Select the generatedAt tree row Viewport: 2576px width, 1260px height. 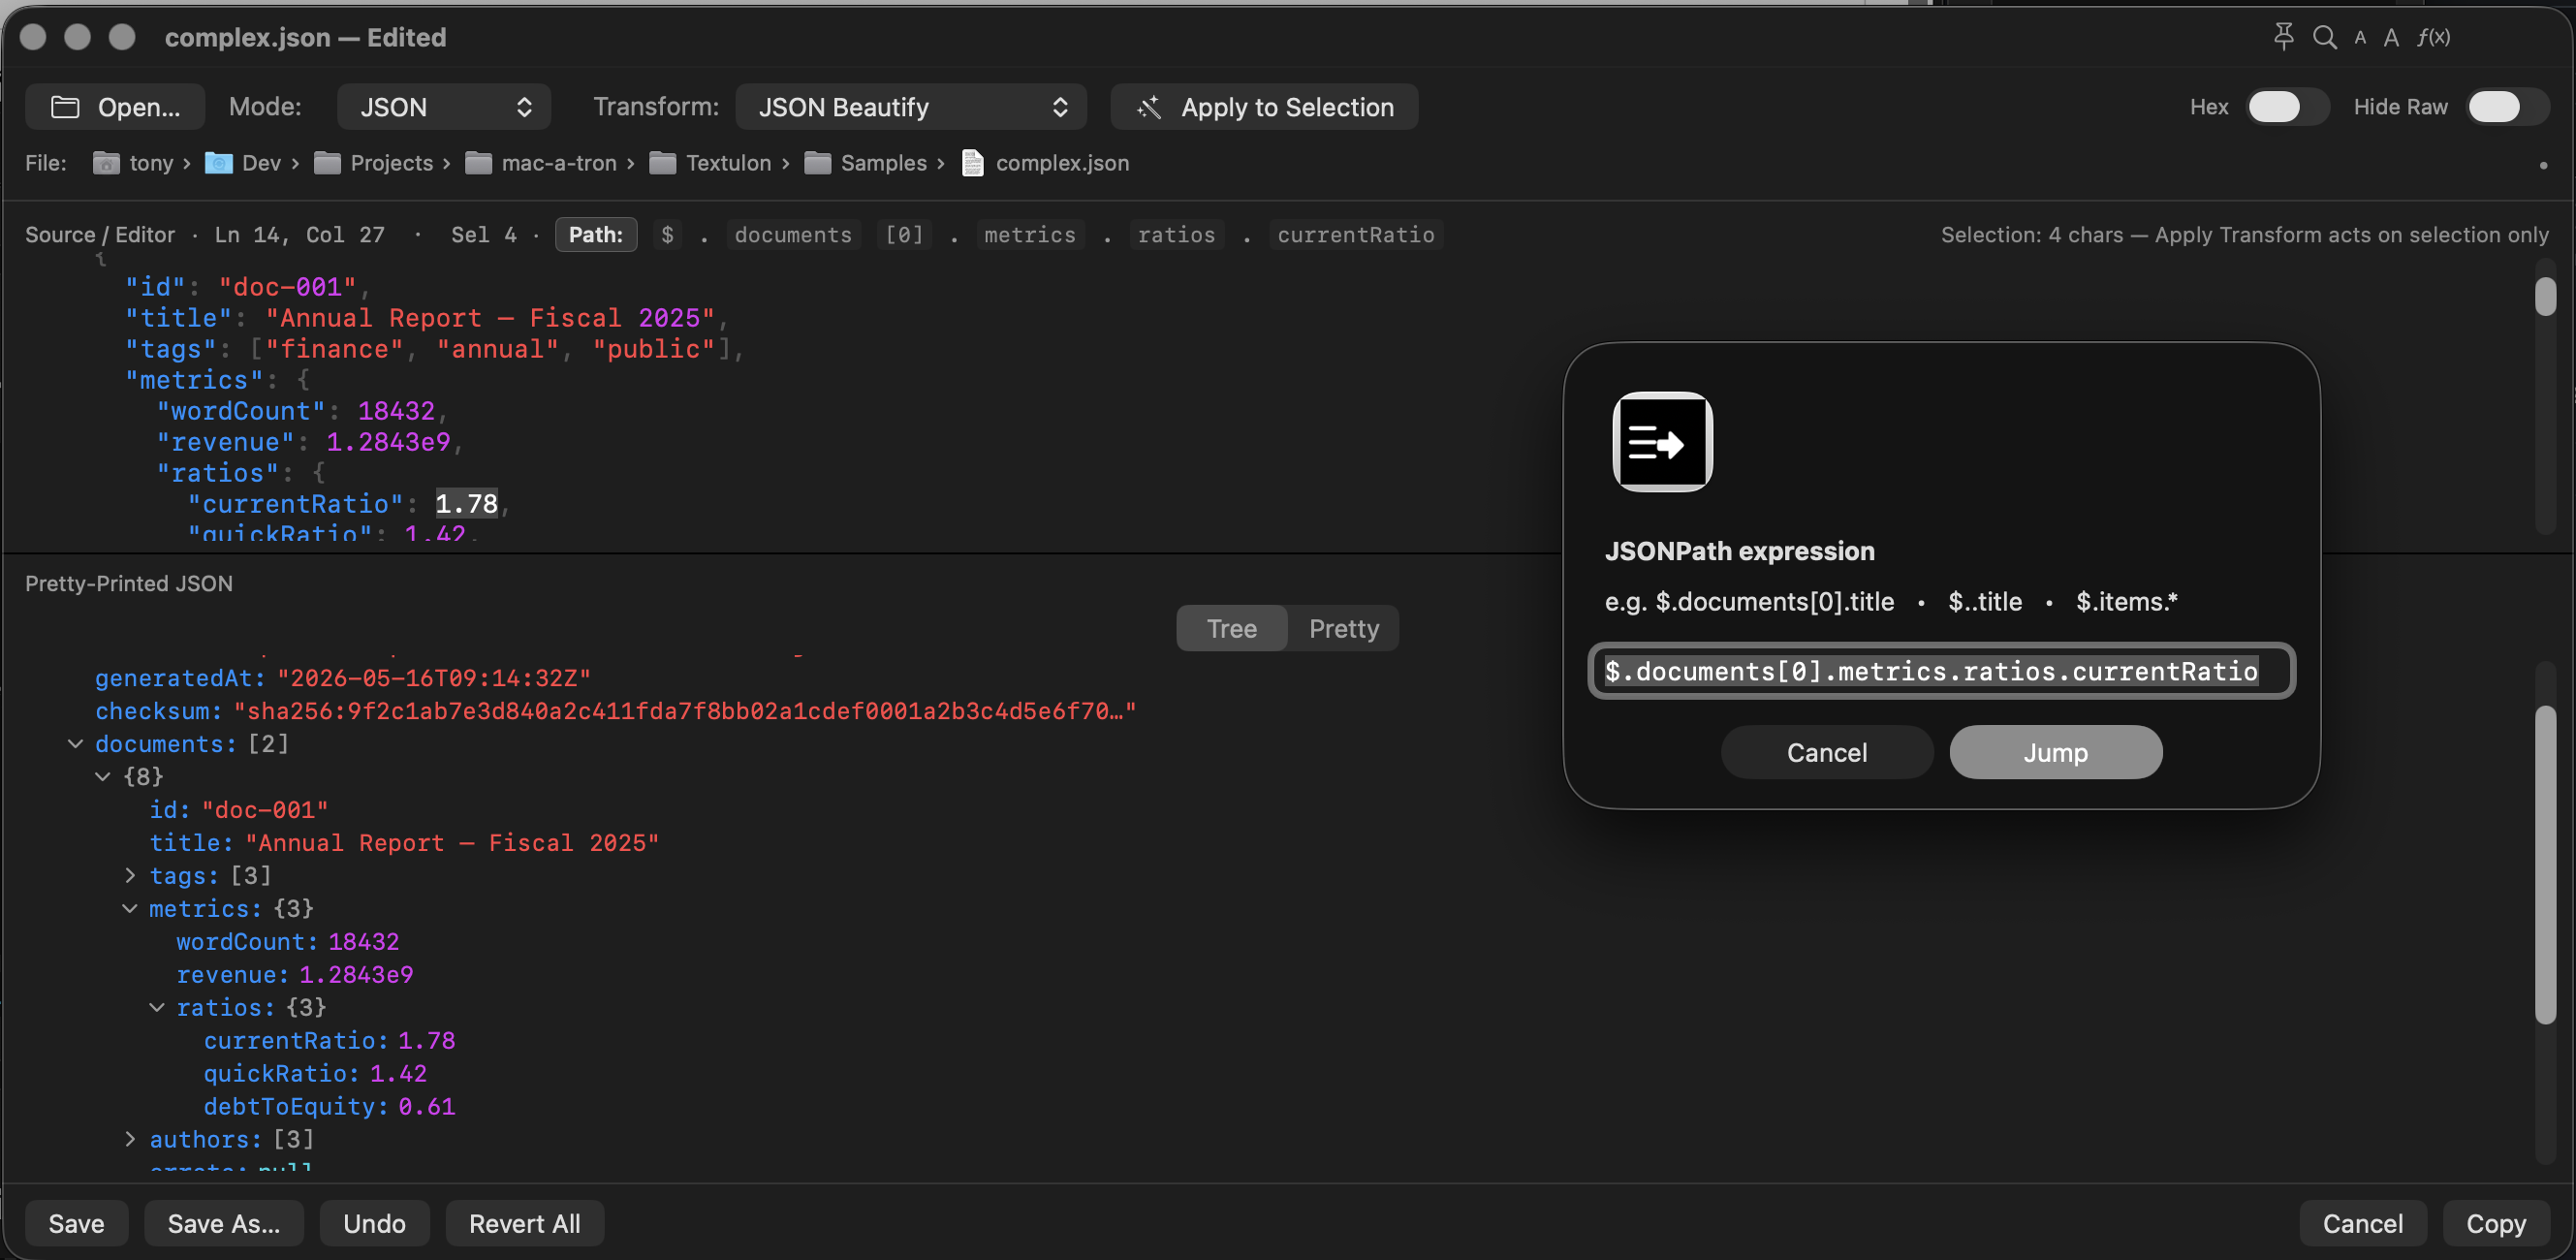click(x=342, y=677)
